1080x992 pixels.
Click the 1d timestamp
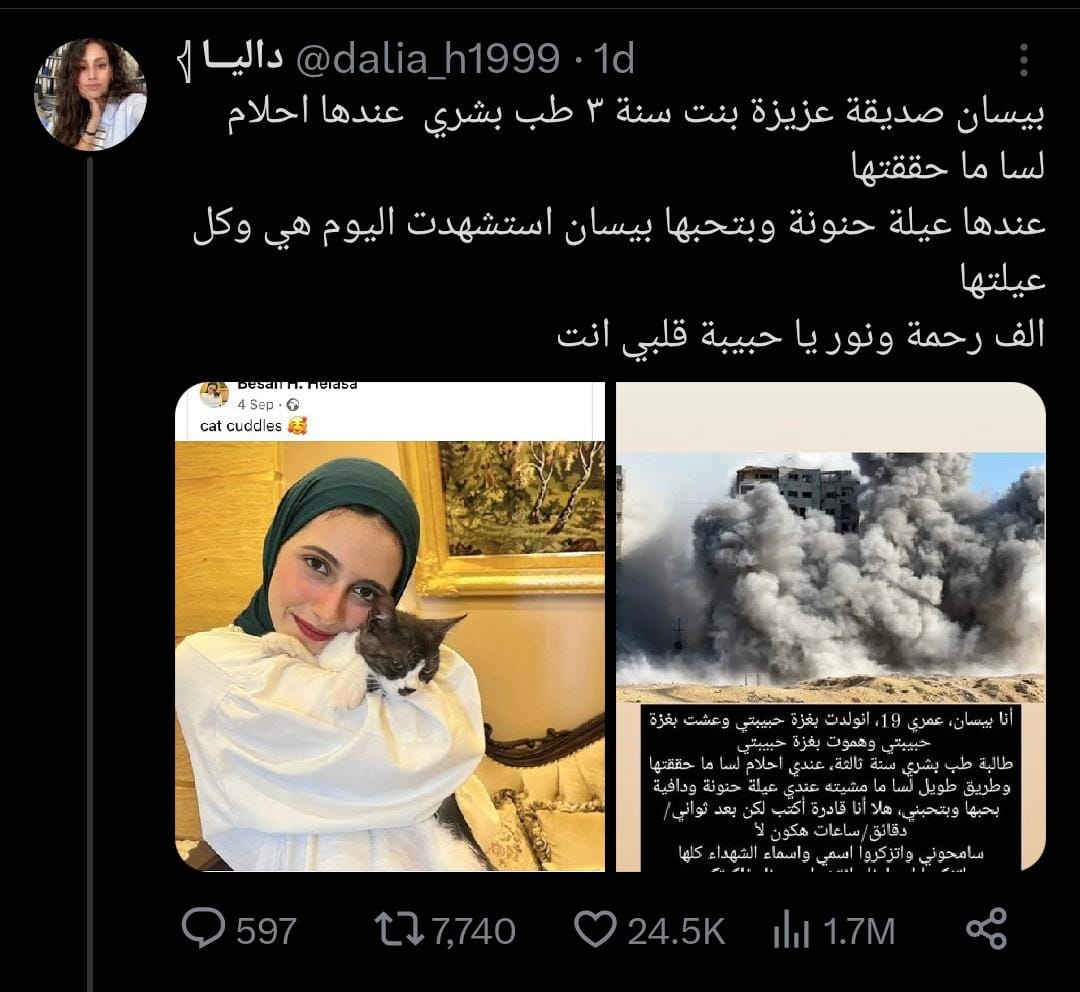click(x=613, y=59)
